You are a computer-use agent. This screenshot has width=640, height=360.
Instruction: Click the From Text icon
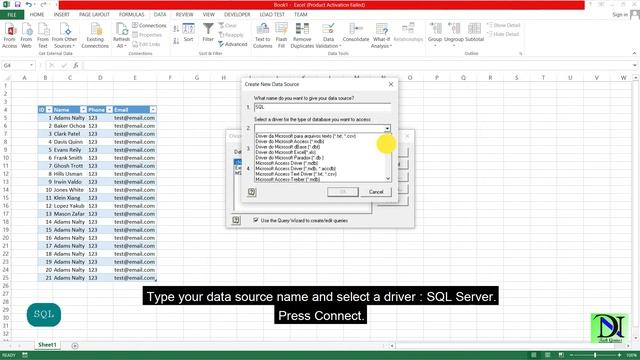tap(43, 35)
